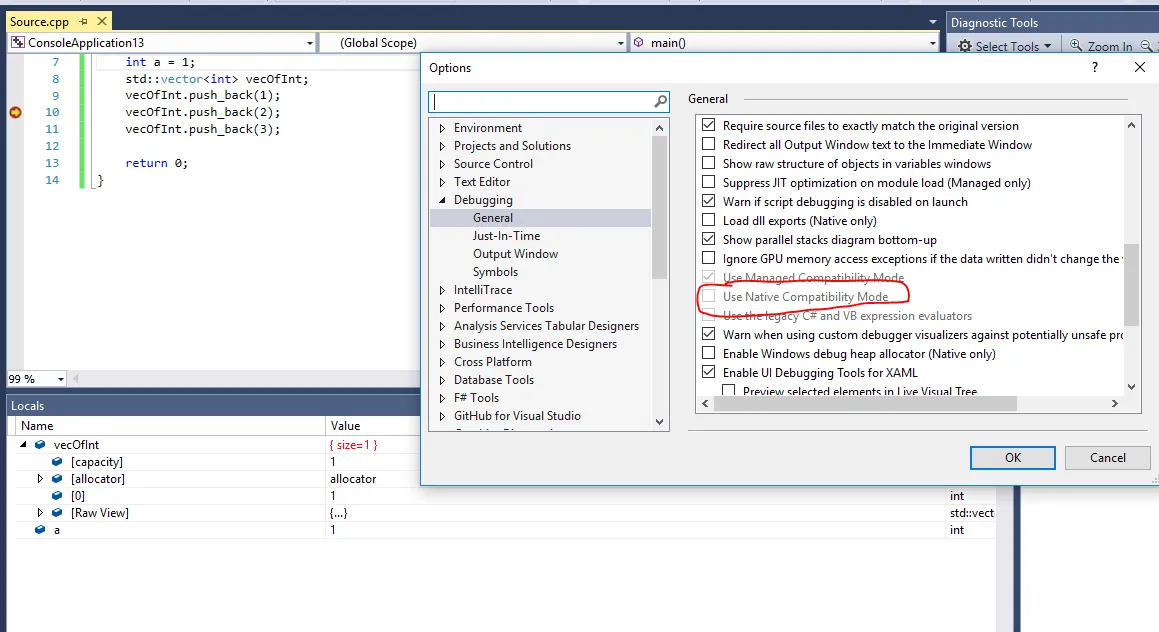Enable Load dll exports (Native only)

click(708, 220)
